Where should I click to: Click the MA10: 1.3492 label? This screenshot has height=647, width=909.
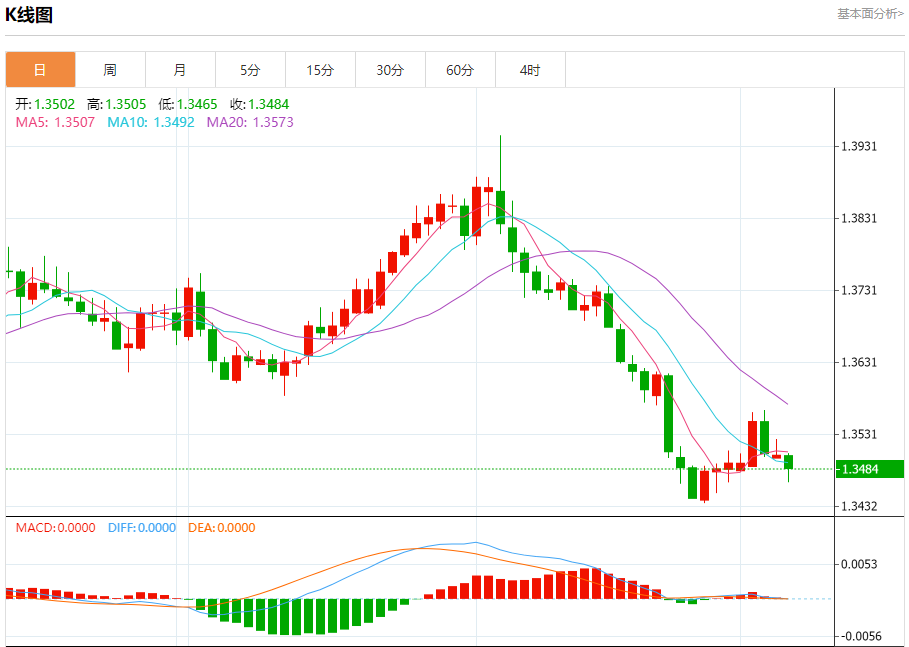tap(151, 122)
